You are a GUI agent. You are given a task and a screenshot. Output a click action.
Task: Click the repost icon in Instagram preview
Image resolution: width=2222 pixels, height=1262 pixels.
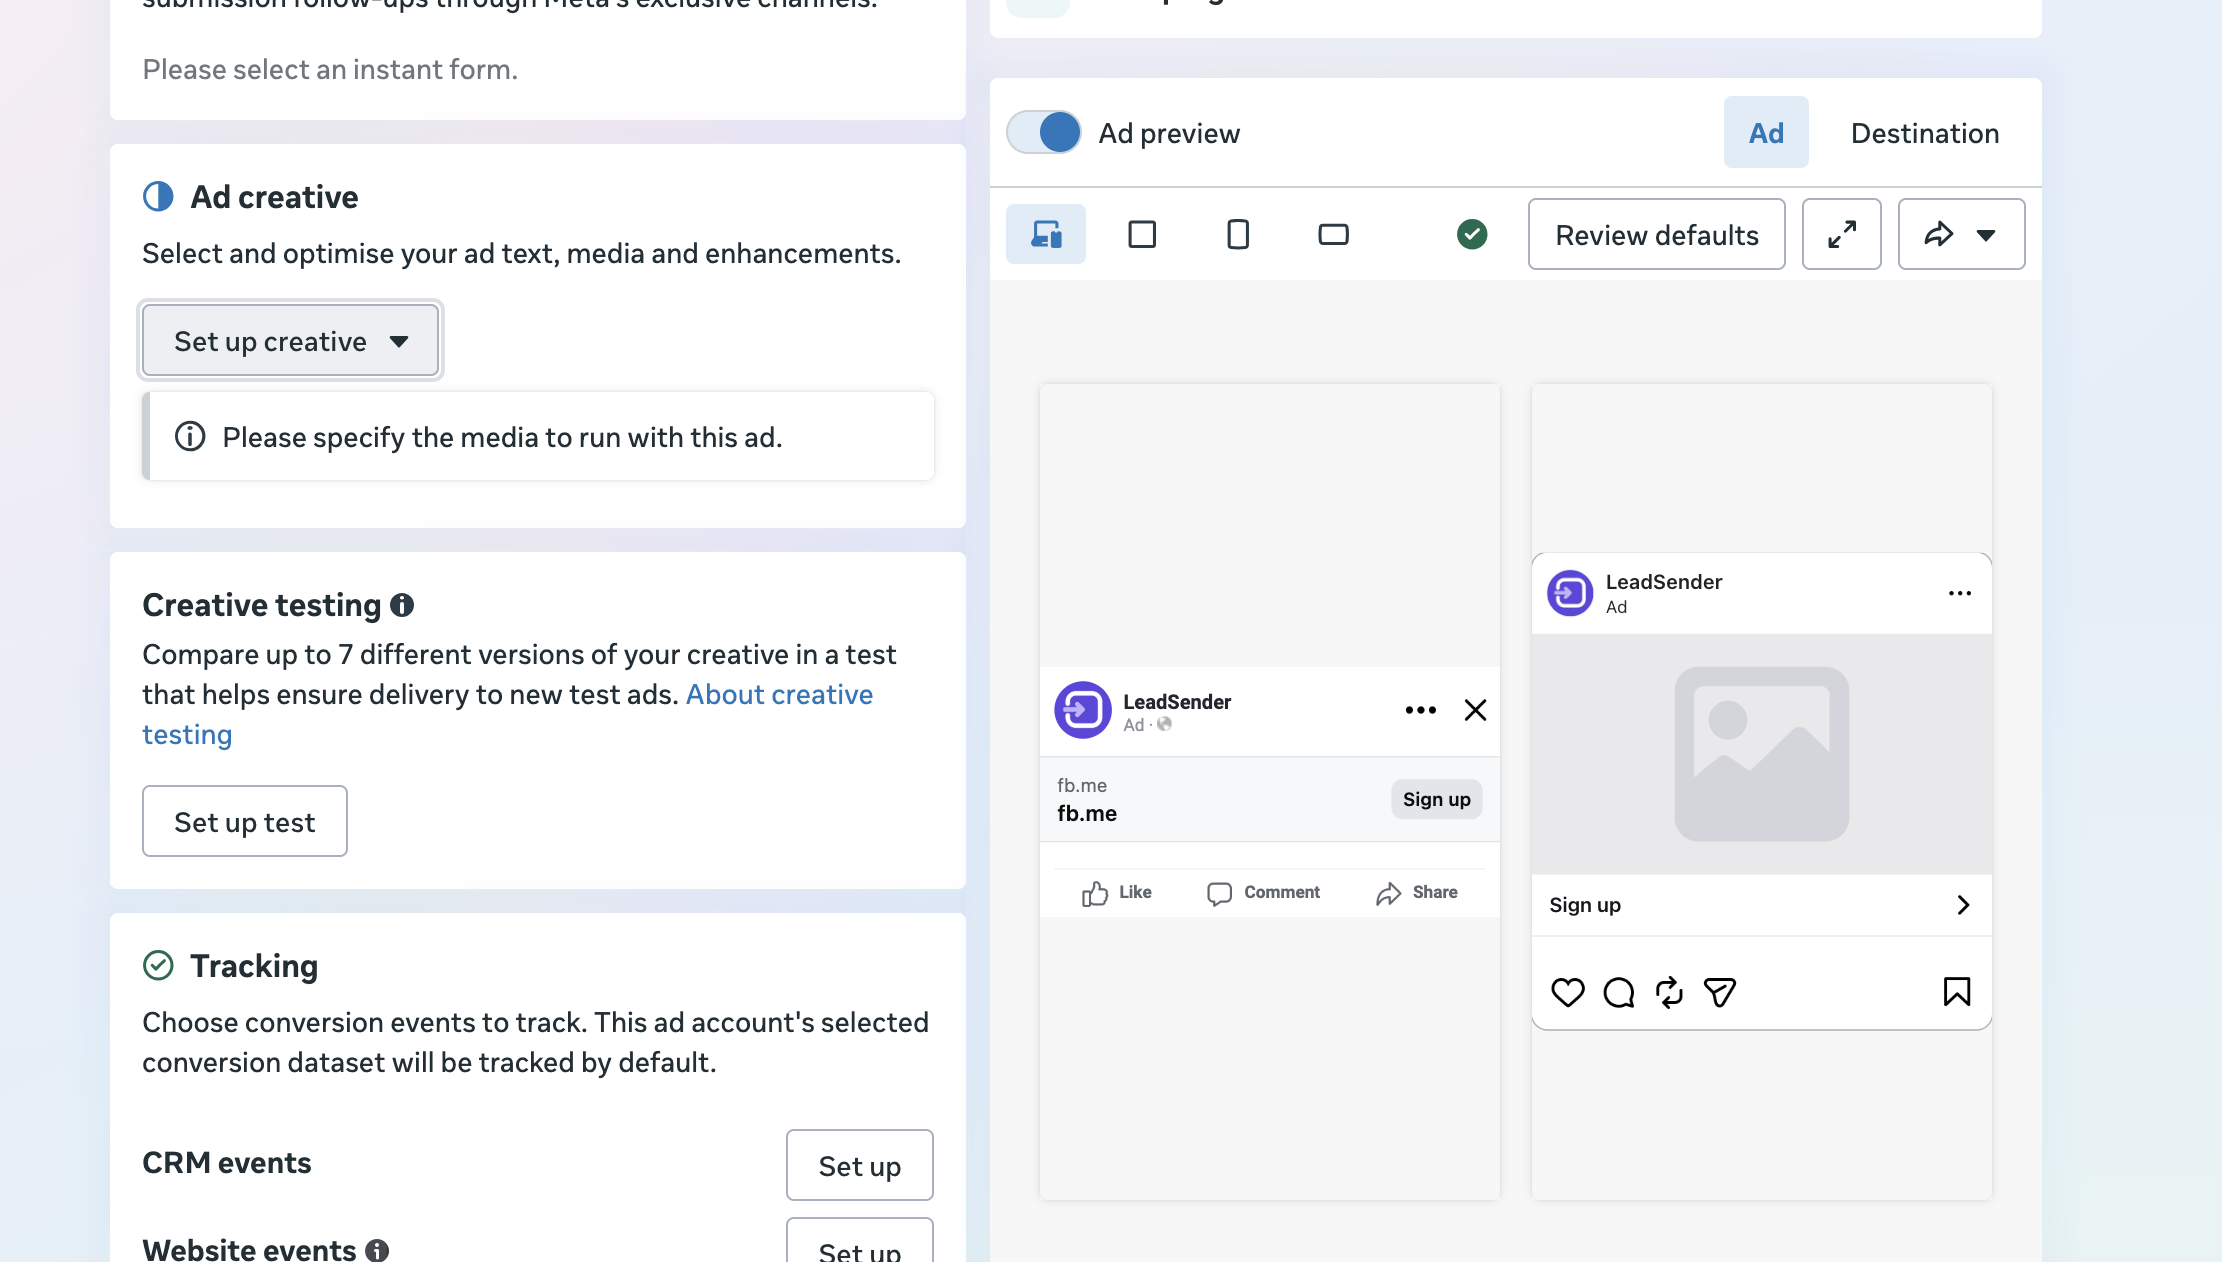(1669, 992)
